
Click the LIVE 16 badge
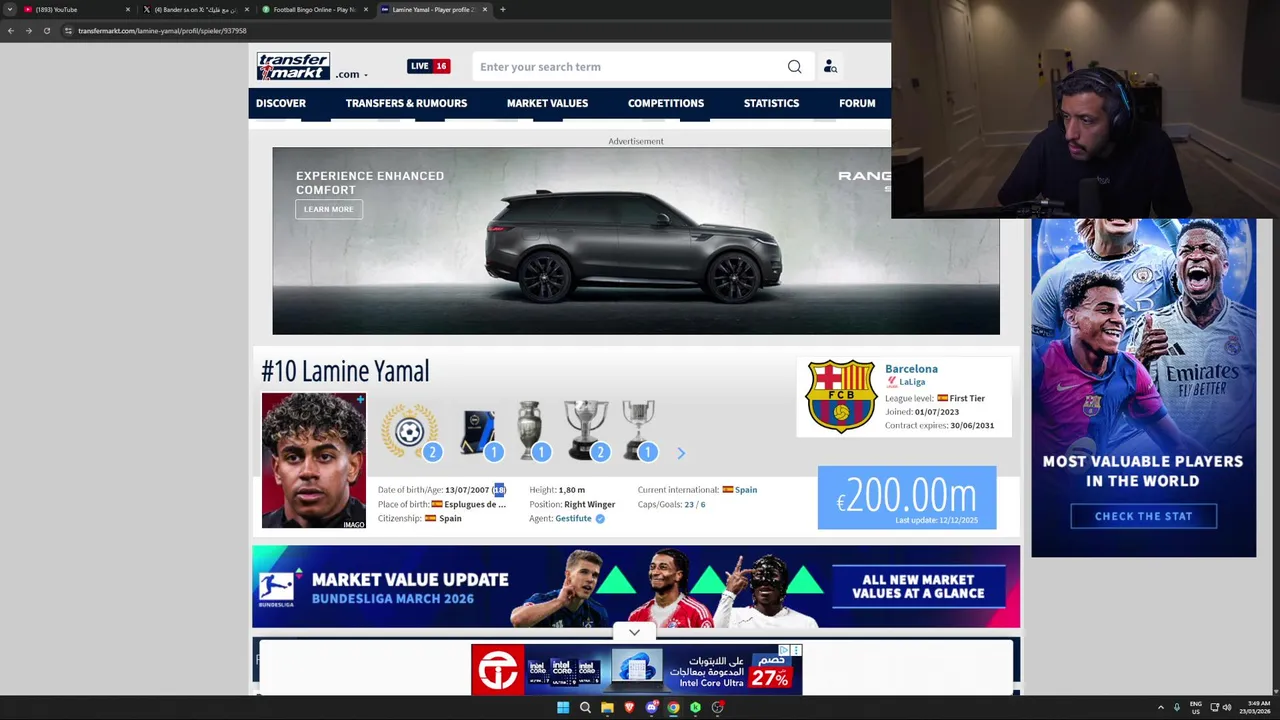[x=429, y=66]
